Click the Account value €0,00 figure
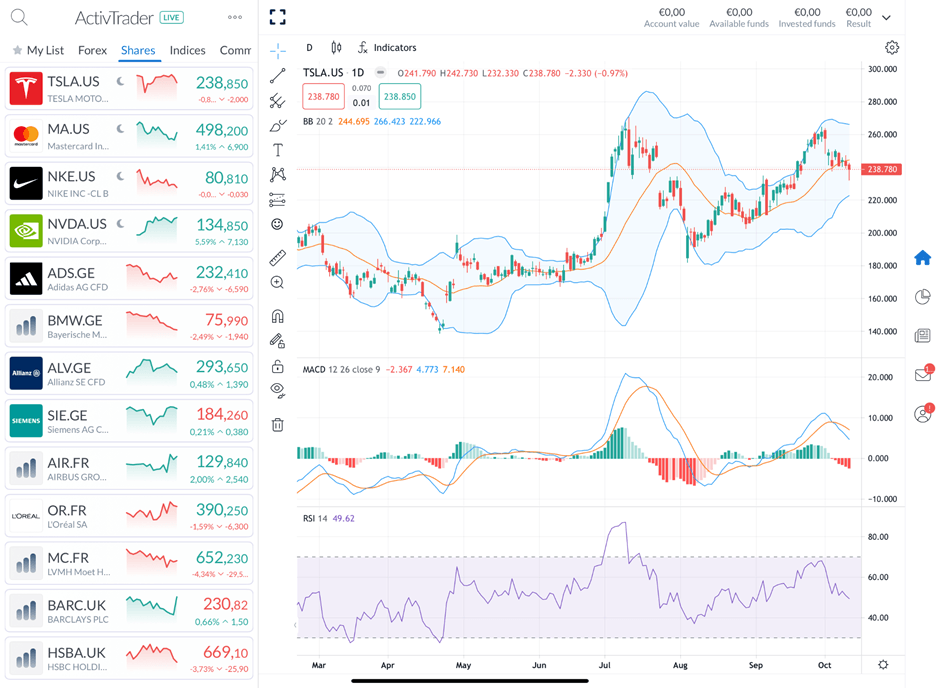 [671, 12]
